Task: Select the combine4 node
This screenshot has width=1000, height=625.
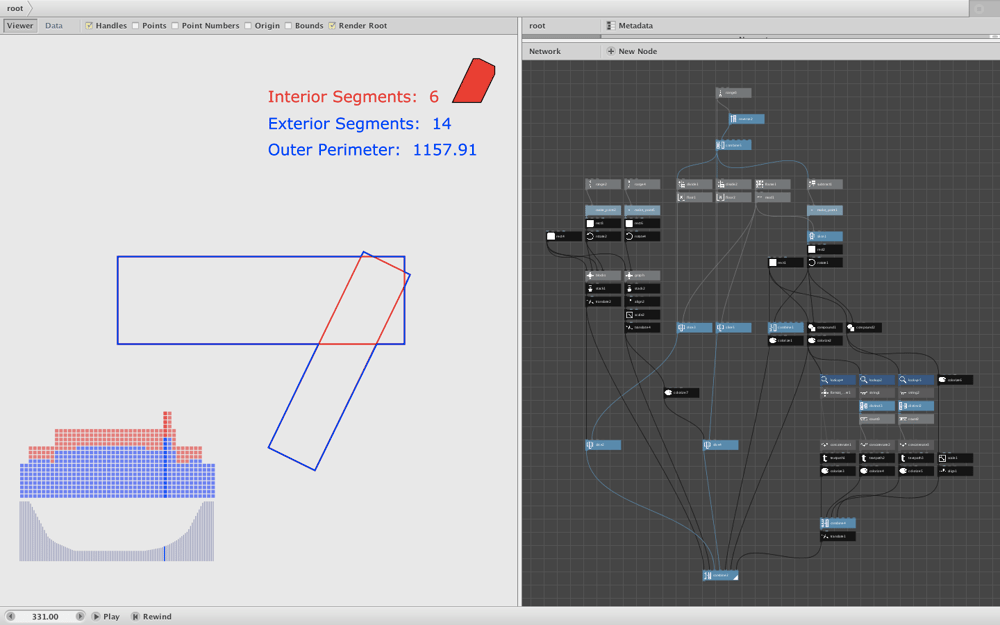Action: [x=838, y=523]
